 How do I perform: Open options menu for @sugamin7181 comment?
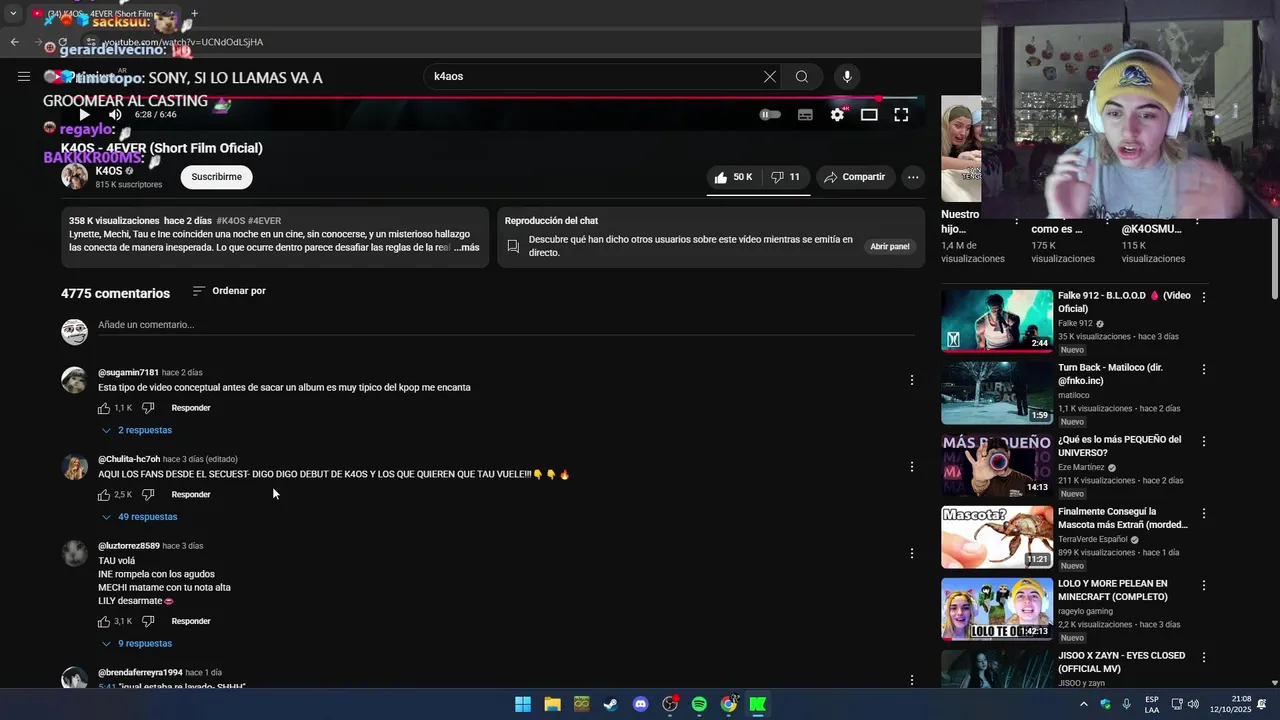click(911, 380)
